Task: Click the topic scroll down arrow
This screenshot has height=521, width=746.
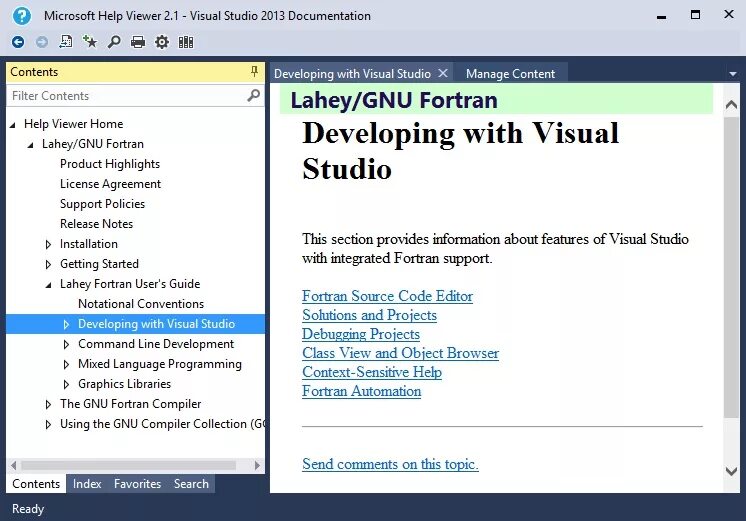Action: 731,471
